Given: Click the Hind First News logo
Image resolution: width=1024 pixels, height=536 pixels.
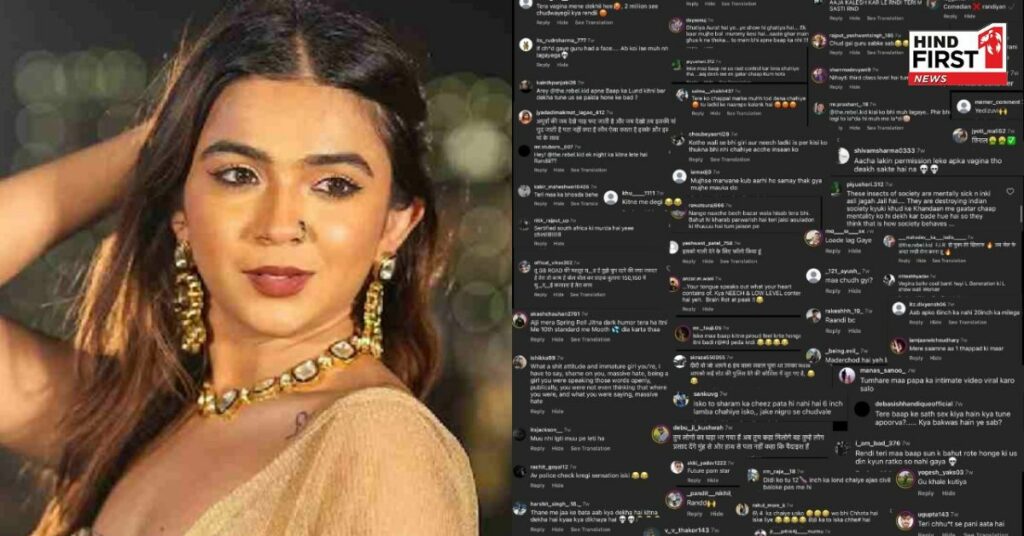Looking at the screenshot, I should point(957,55).
